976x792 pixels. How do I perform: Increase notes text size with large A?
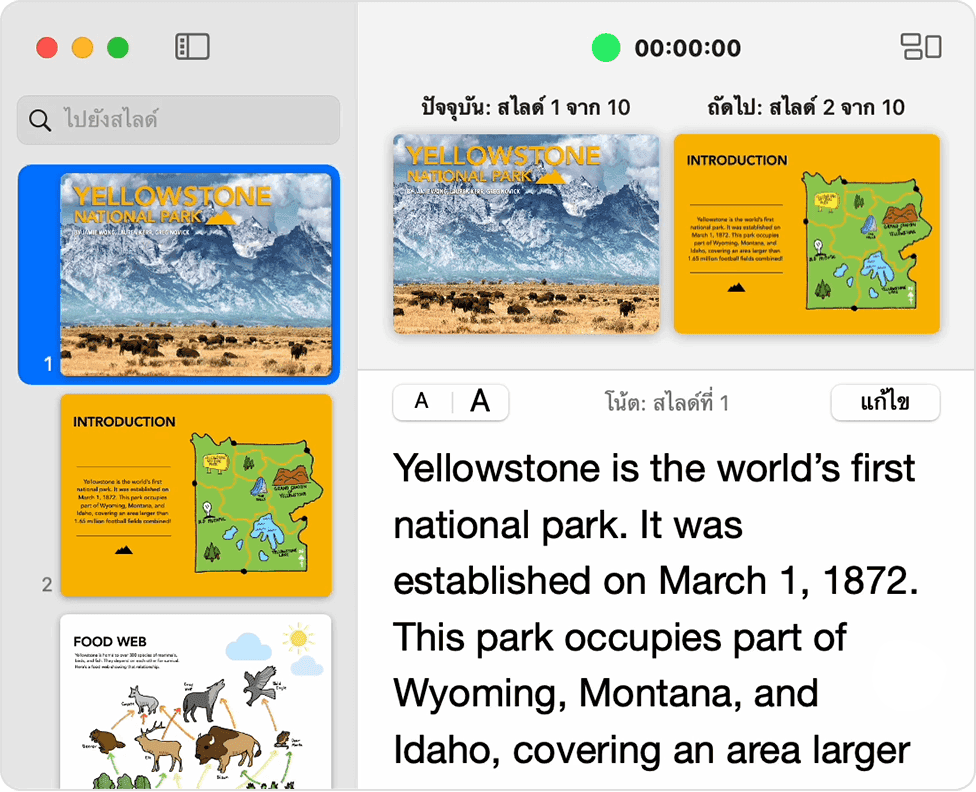[x=480, y=402]
